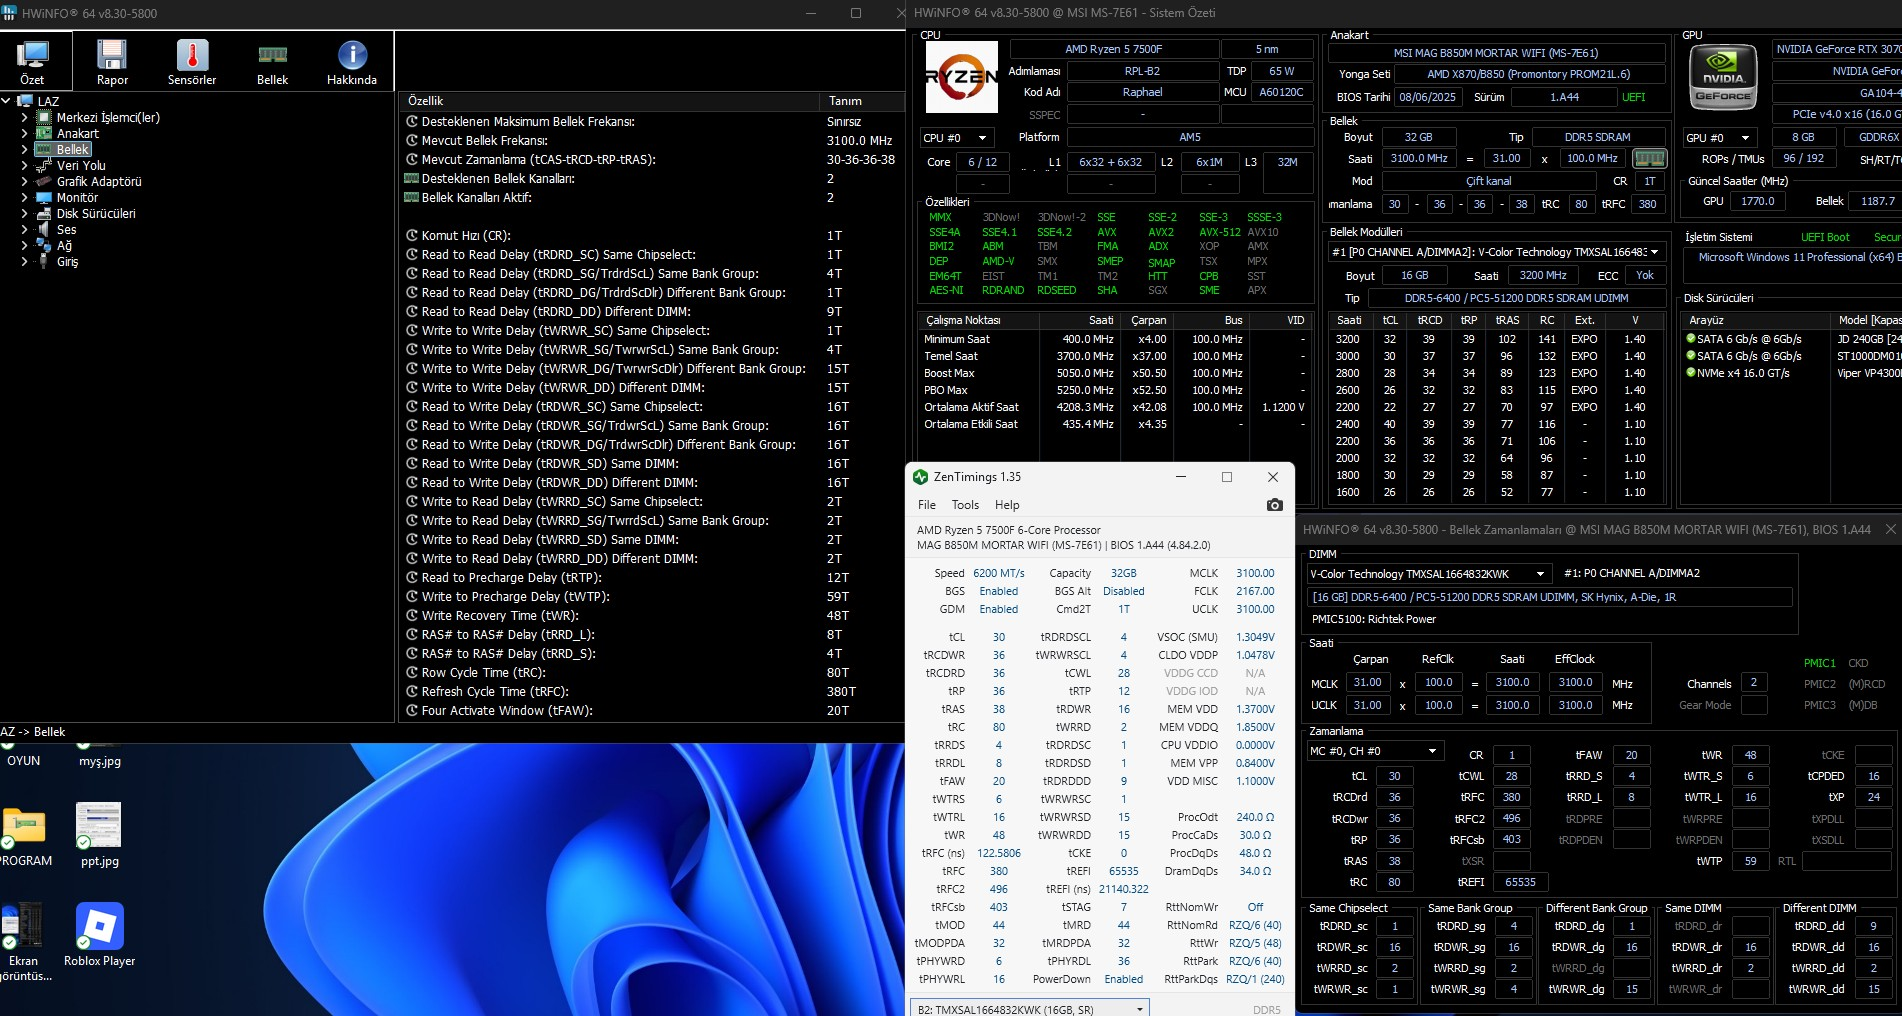
Task: Launch Roblox Player desktop shortcut
Action: coord(100,935)
